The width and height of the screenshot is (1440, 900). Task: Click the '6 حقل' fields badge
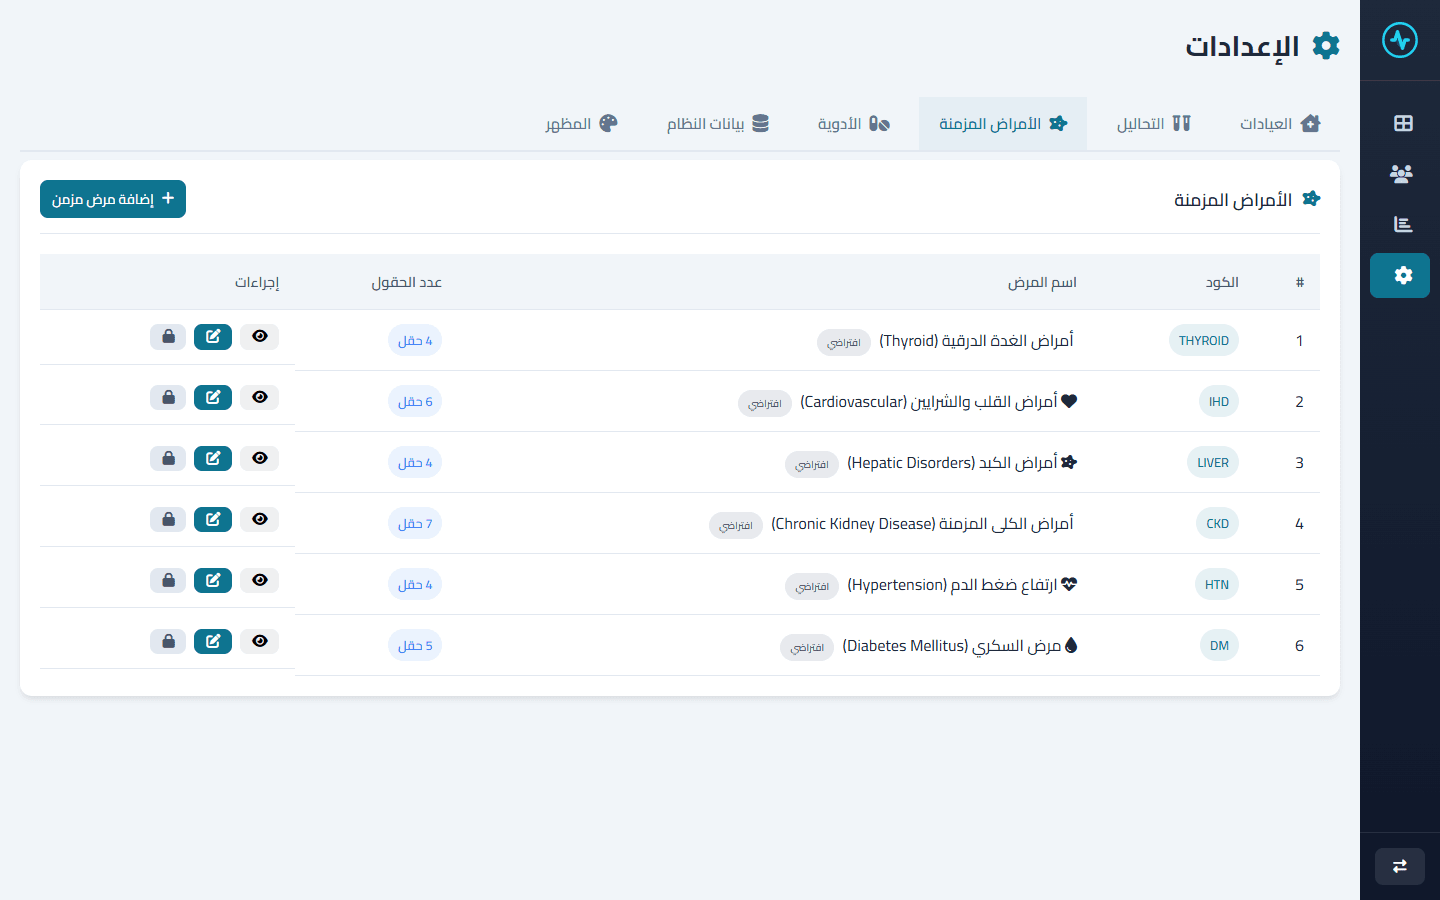click(415, 402)
